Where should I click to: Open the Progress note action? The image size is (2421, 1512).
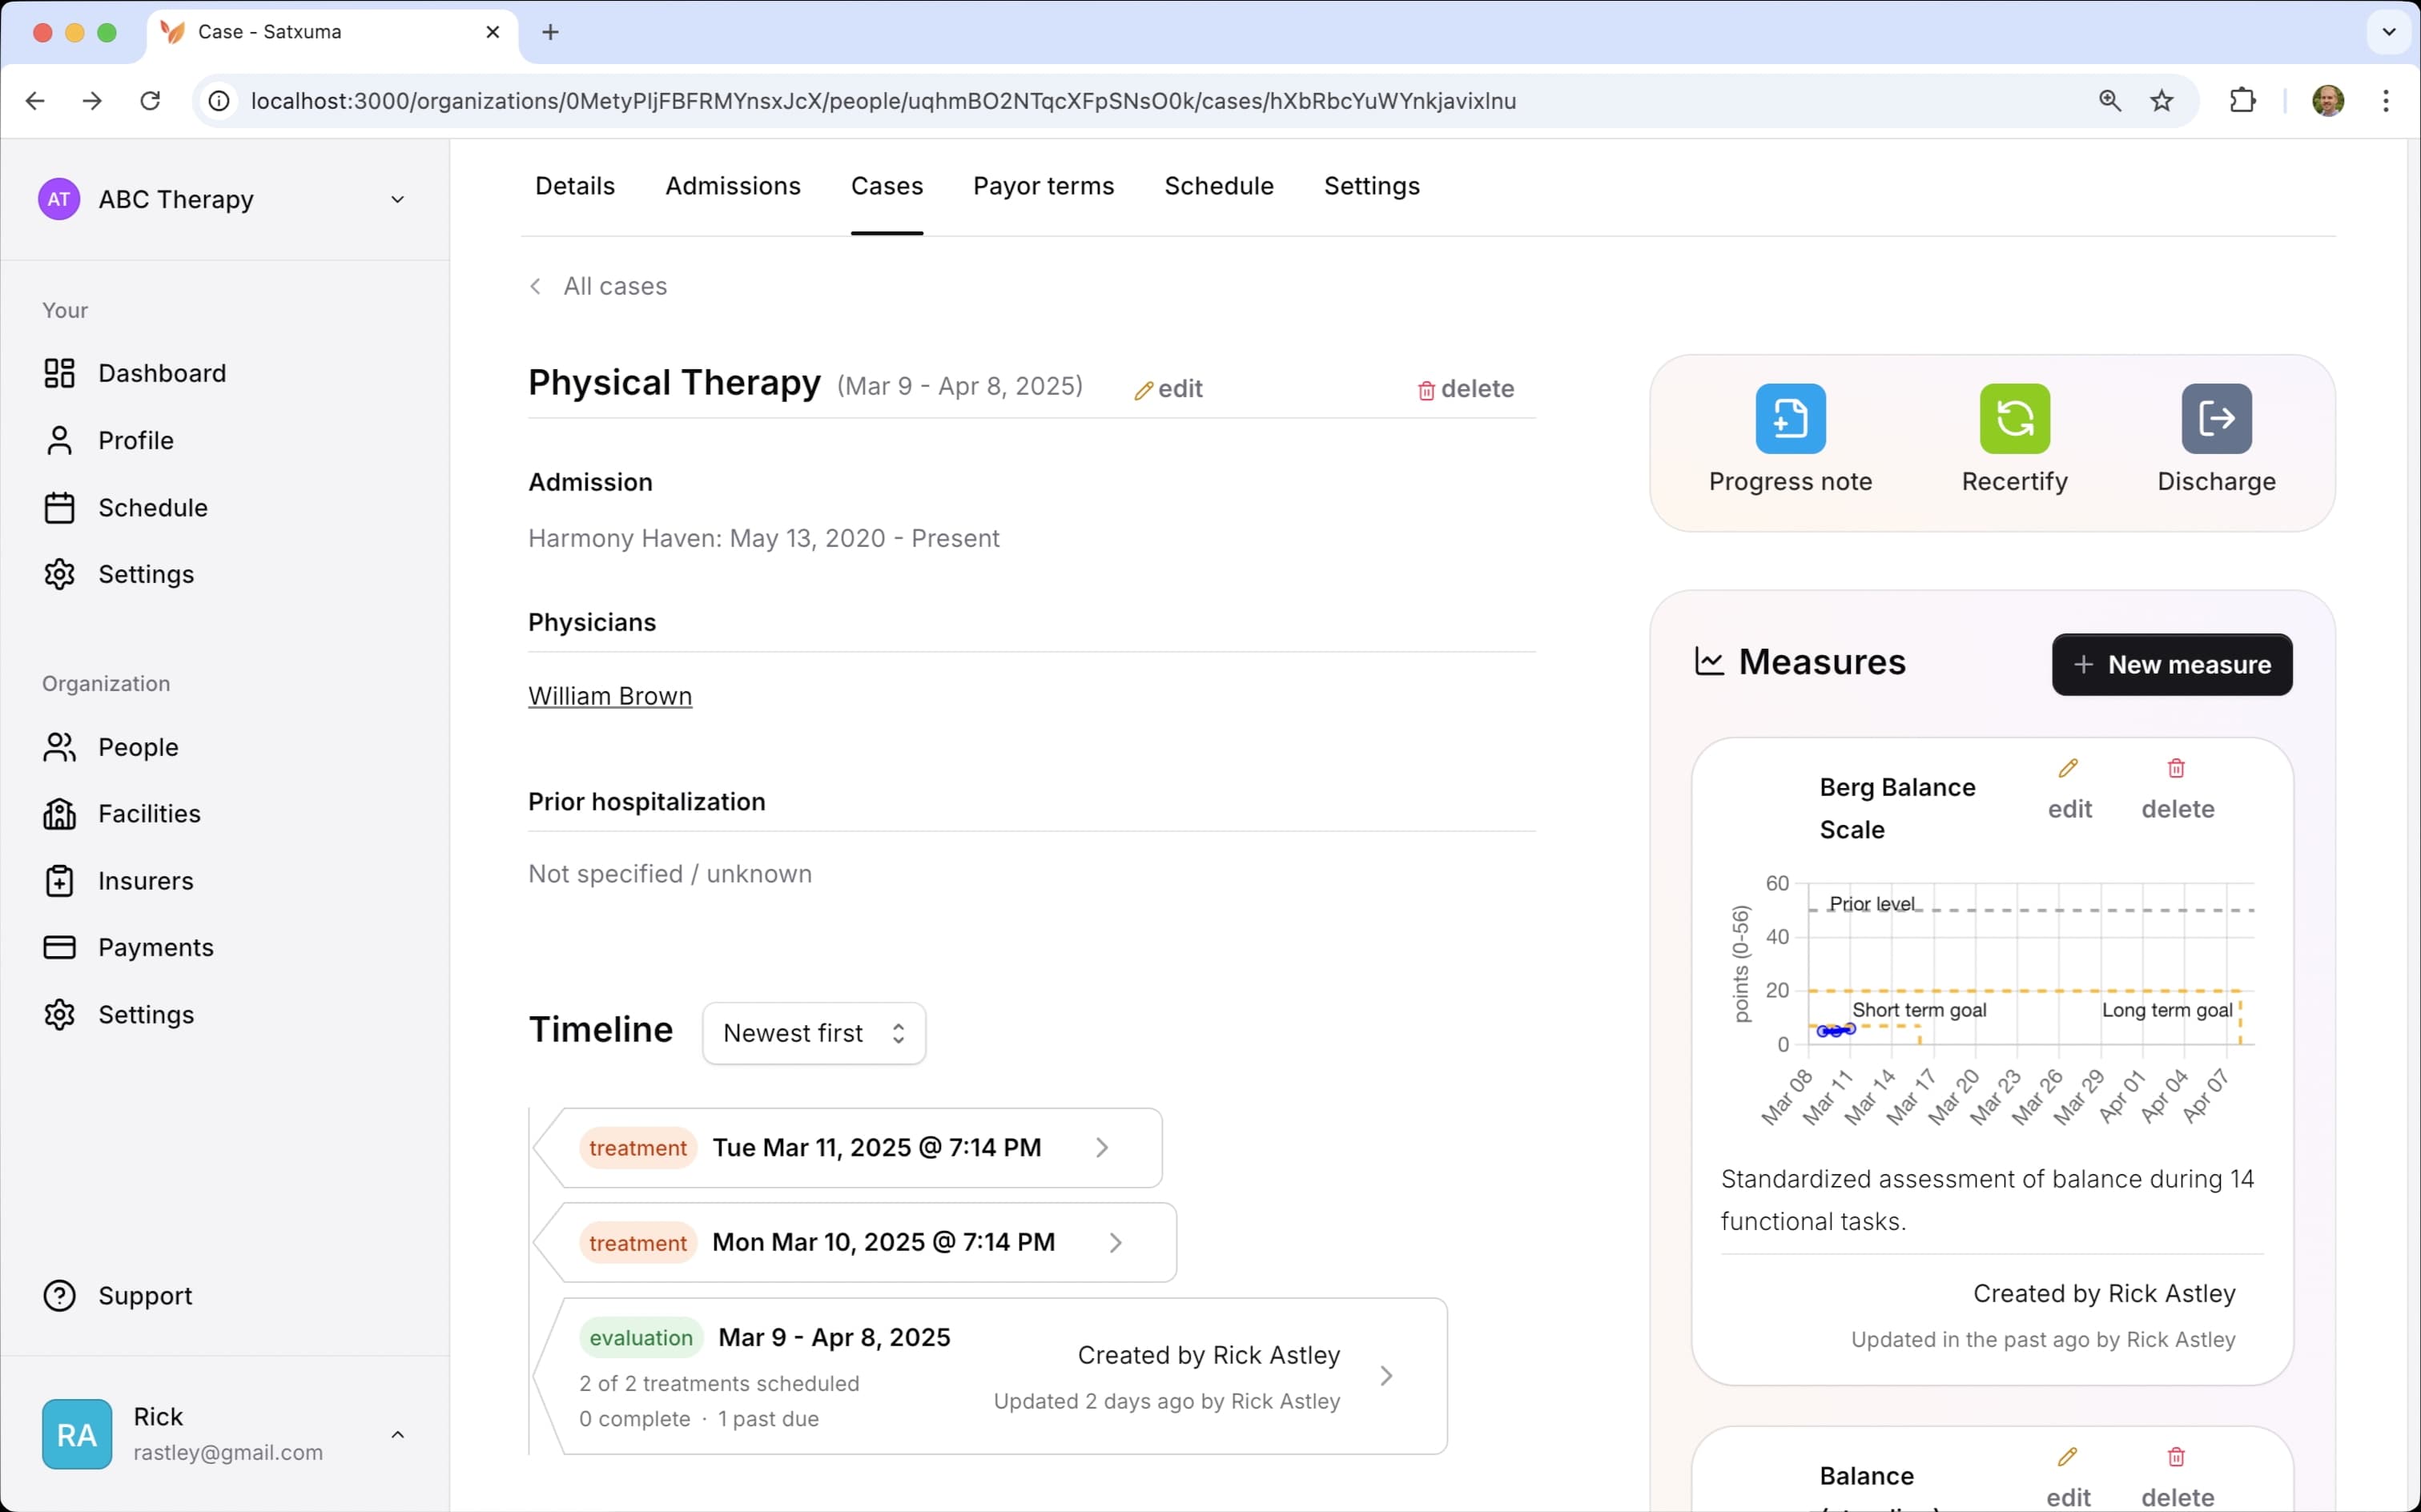tap(1790, 438)
